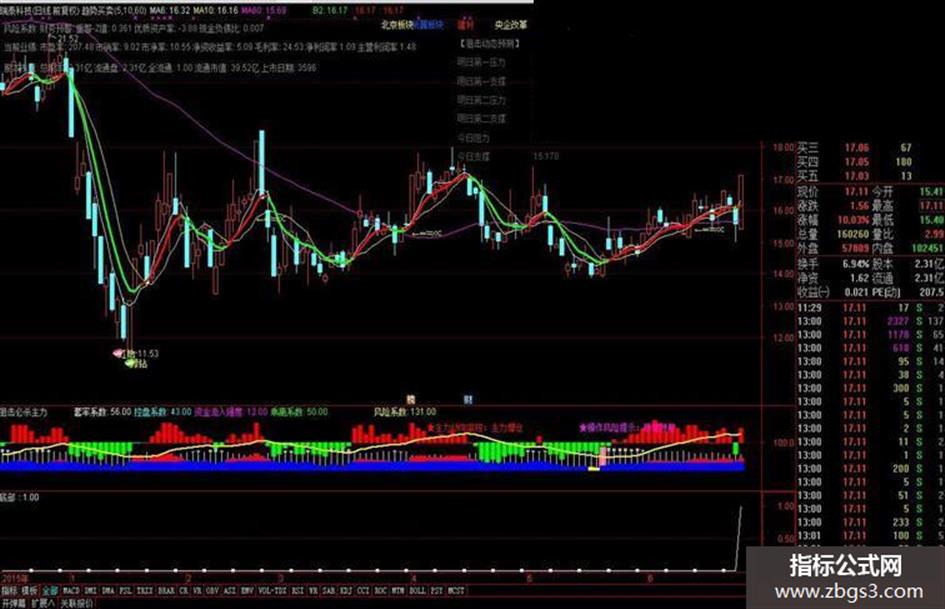Click the 外盘 value 57809

pos(856,248)
